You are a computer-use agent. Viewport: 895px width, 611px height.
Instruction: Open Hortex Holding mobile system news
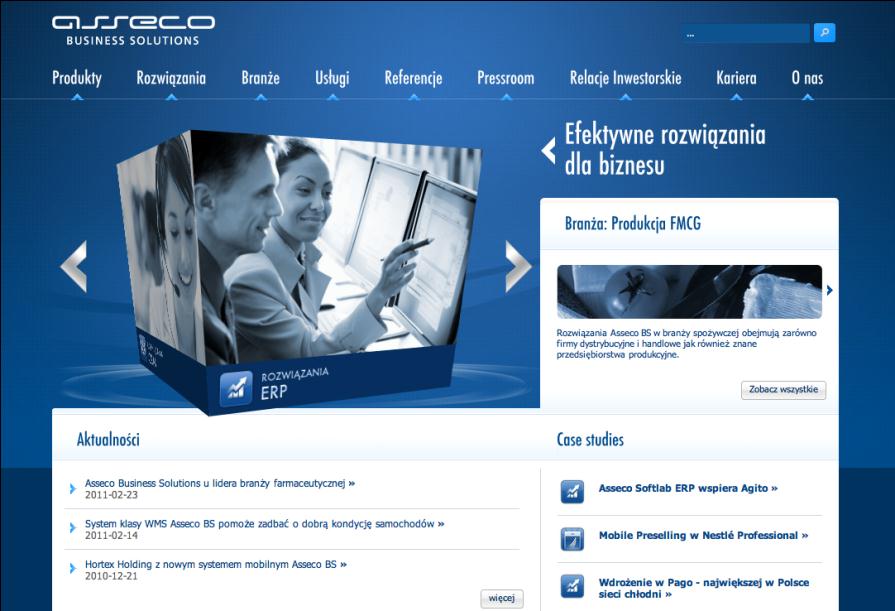tap(216, 564)
